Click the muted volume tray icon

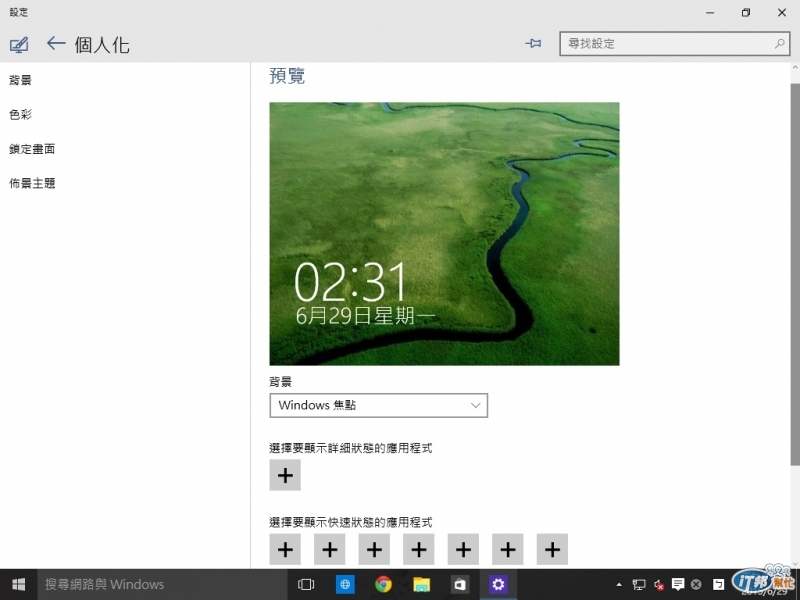659,585
